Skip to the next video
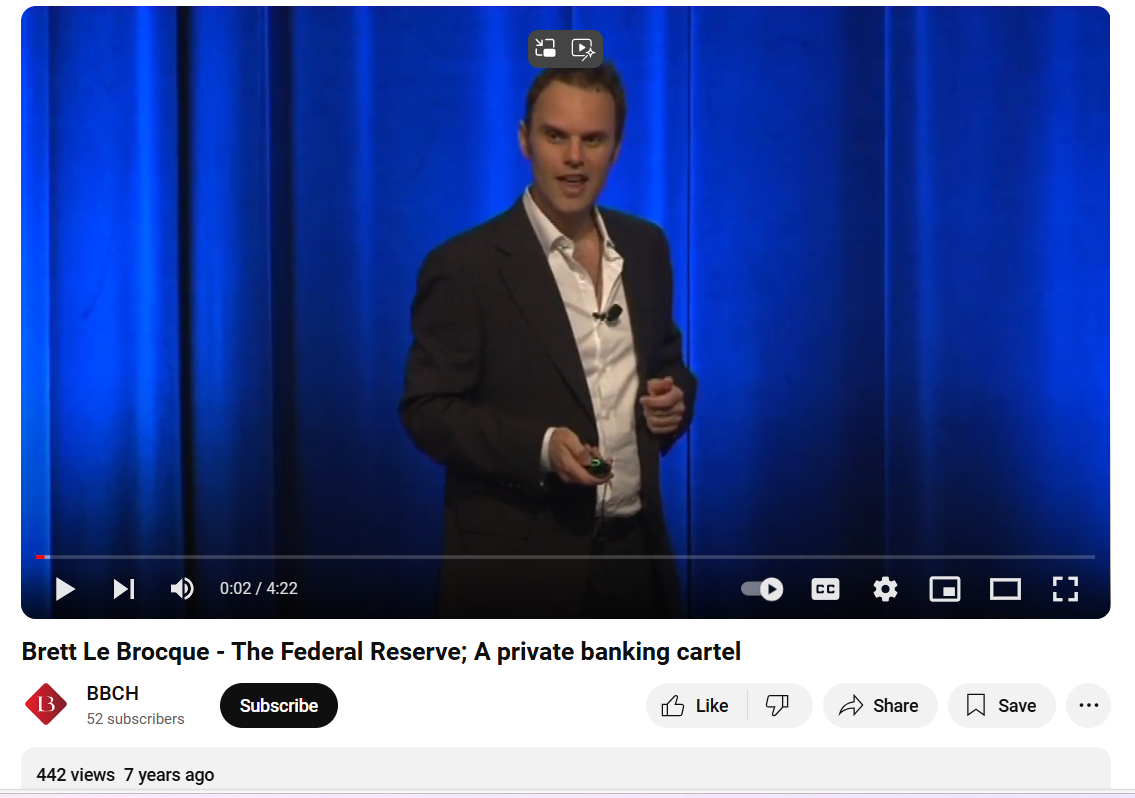 [x=124, y=589]
